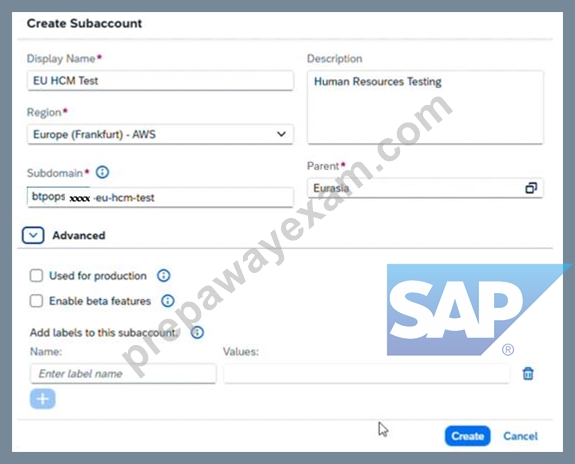The image size is (575, 464).
Task: Click the Create button
Action: 468,436
